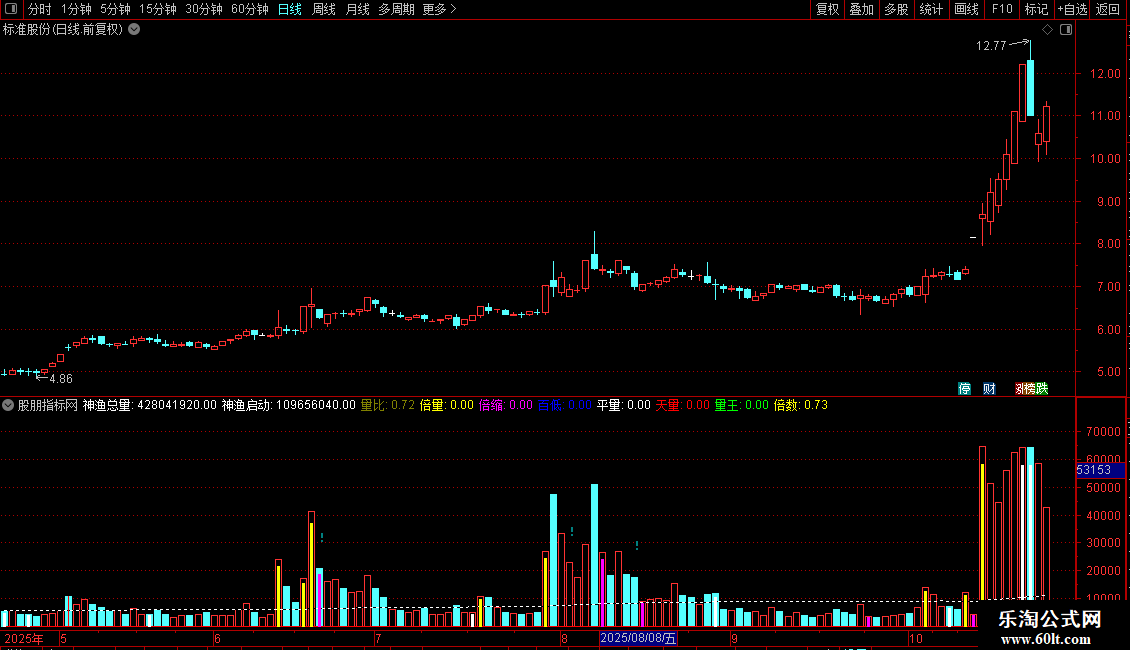
Task: Click the blue 百低 0.00 readout
Action: [x=565, y=405]
